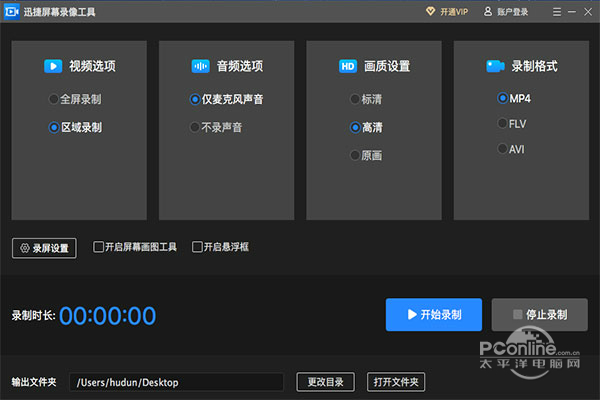Click the 录制格式 camera icon
Viewport: 600px width, 400px height.
coord(495,66)
